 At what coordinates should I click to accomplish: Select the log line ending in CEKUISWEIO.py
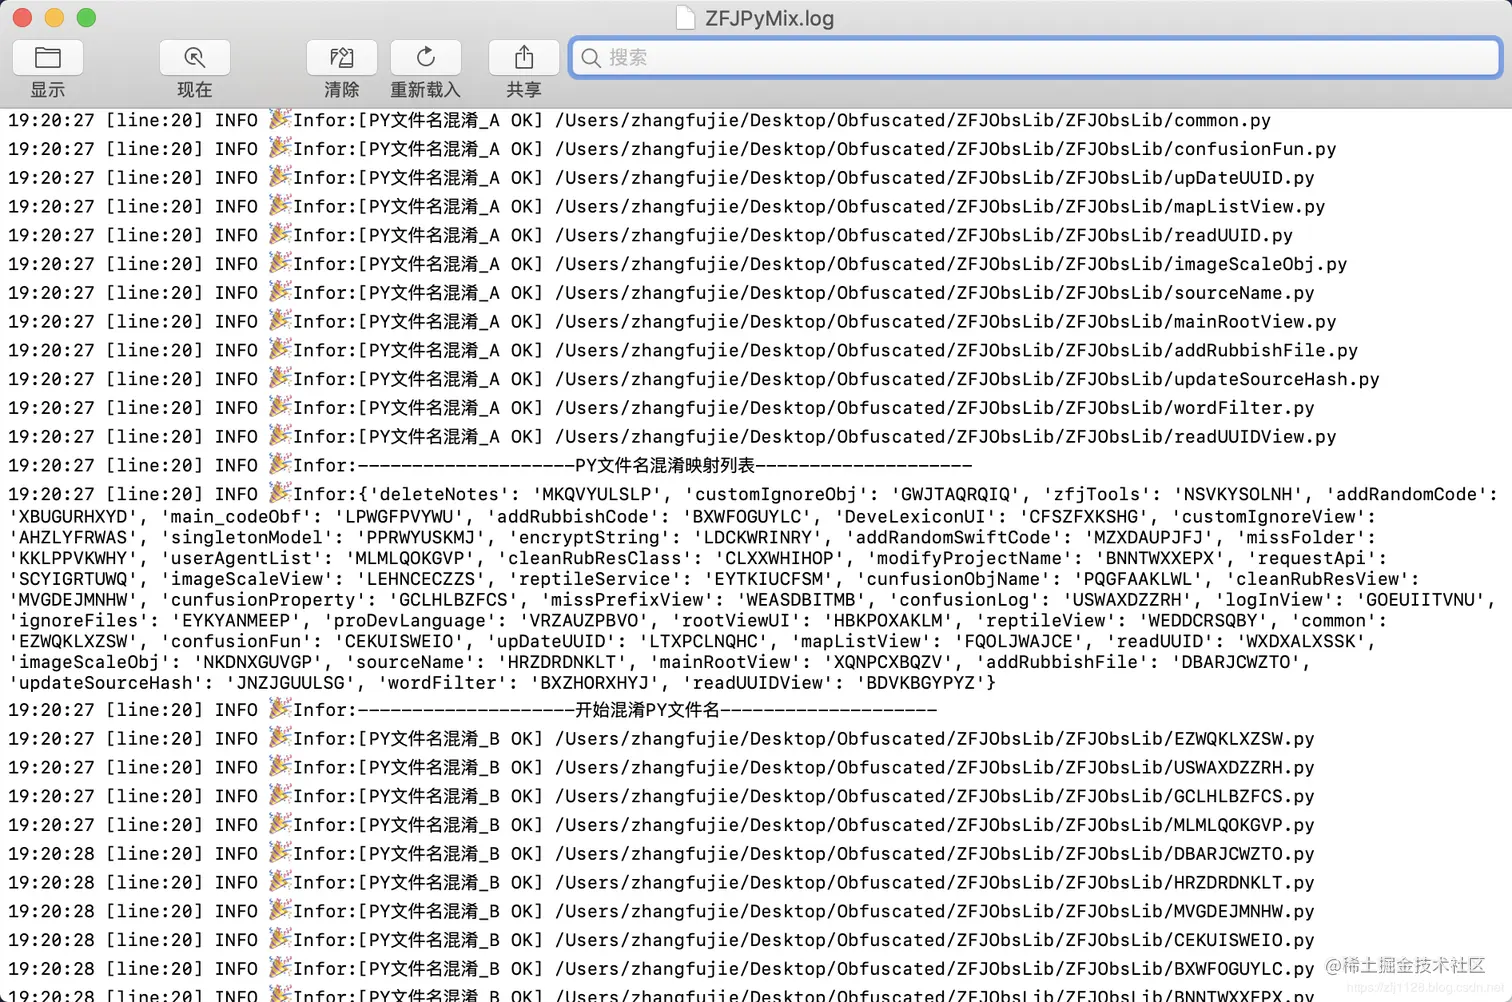pyautogui.click(x=661, y=941)
